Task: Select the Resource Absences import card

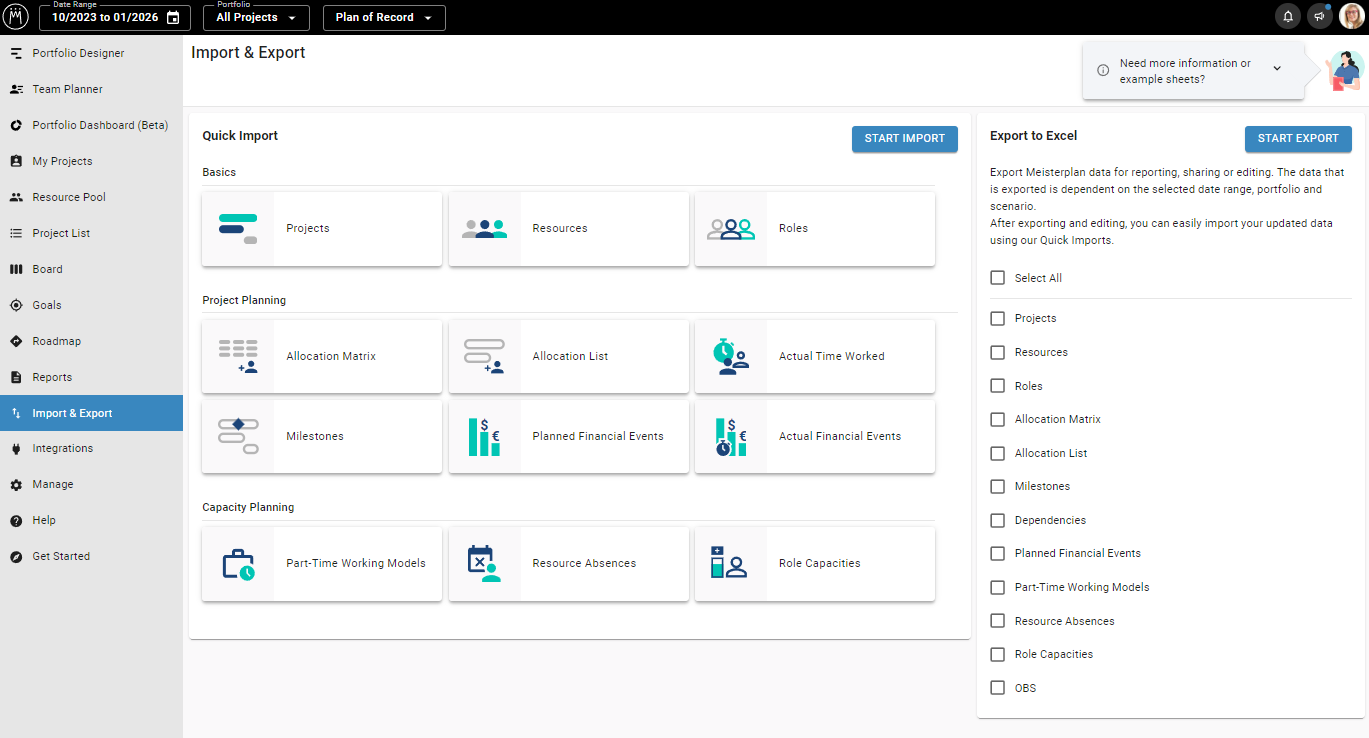Action: click(569, 564)
